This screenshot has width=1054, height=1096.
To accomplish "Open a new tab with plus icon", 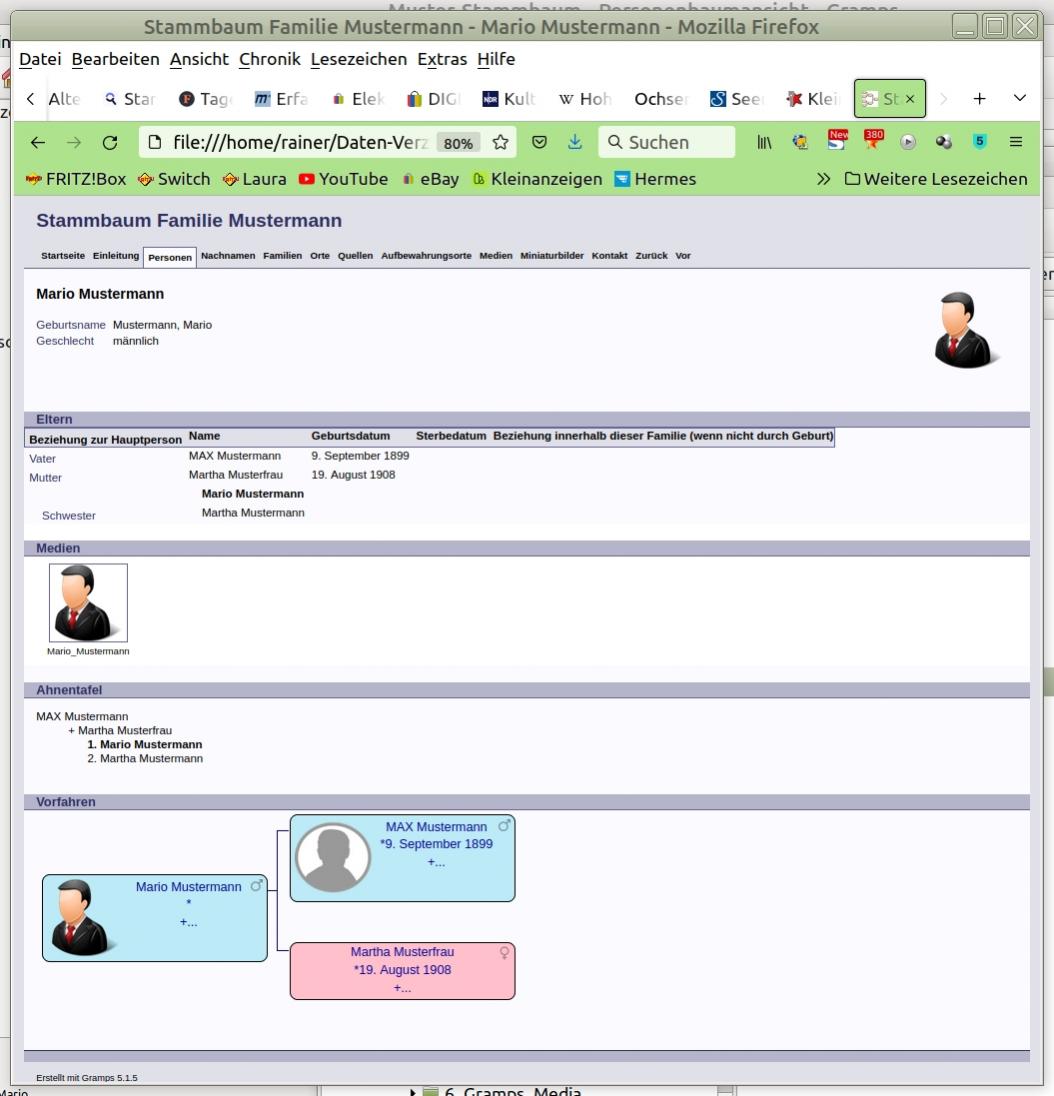I will point(980,99).
